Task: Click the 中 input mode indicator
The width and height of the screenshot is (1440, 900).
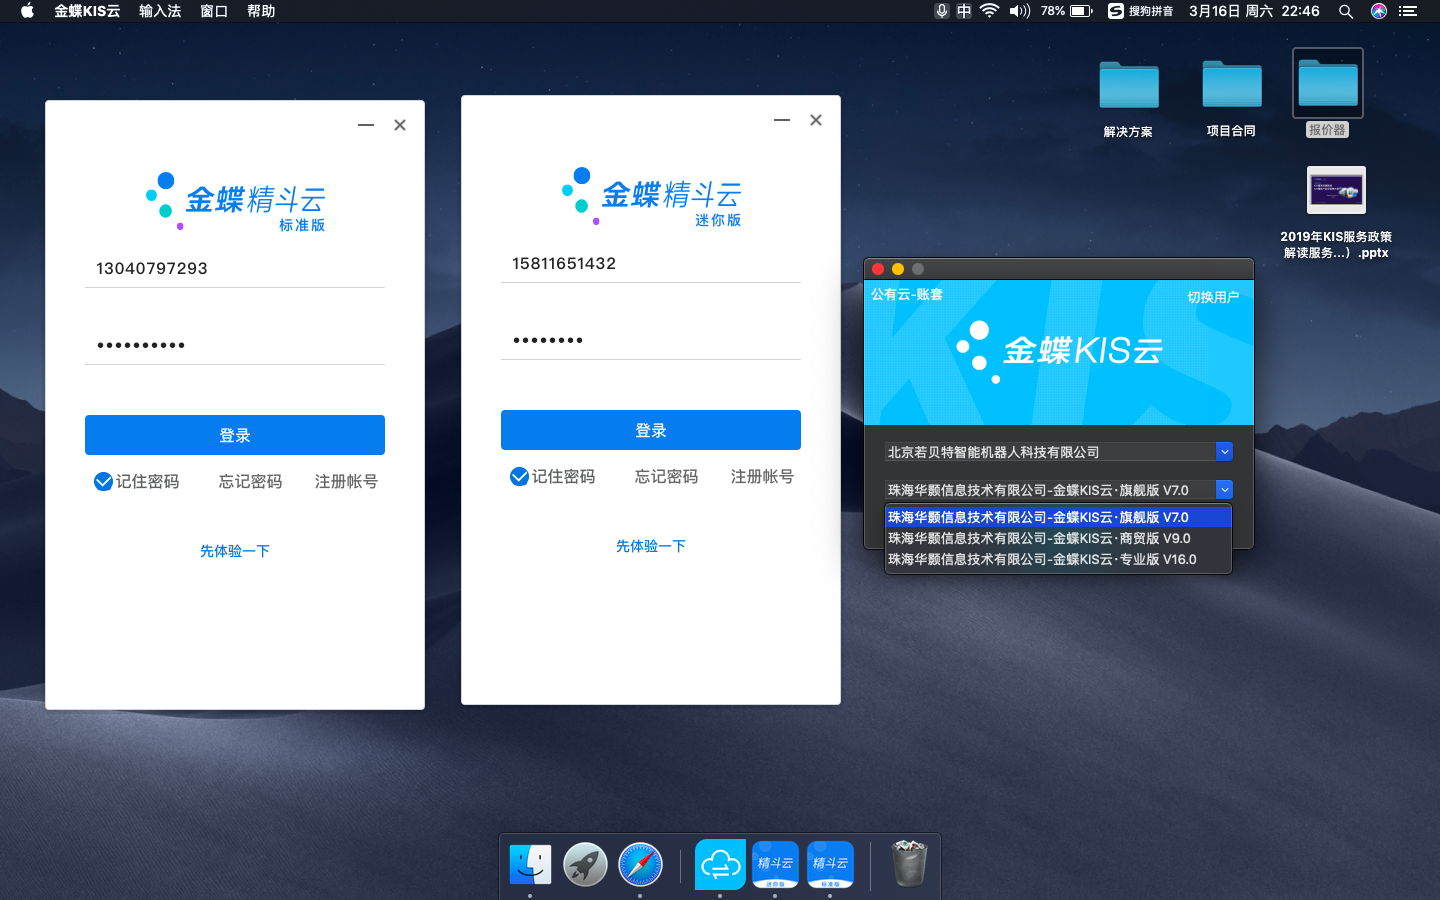Action: [x=964, y=11]
